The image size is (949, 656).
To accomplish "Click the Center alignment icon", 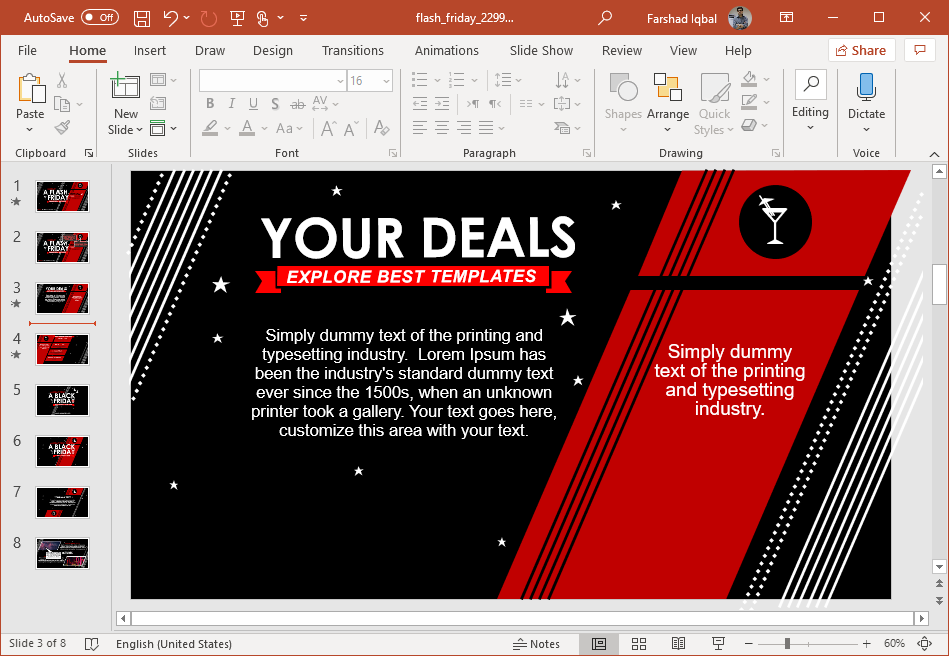I will click(441, 125).
